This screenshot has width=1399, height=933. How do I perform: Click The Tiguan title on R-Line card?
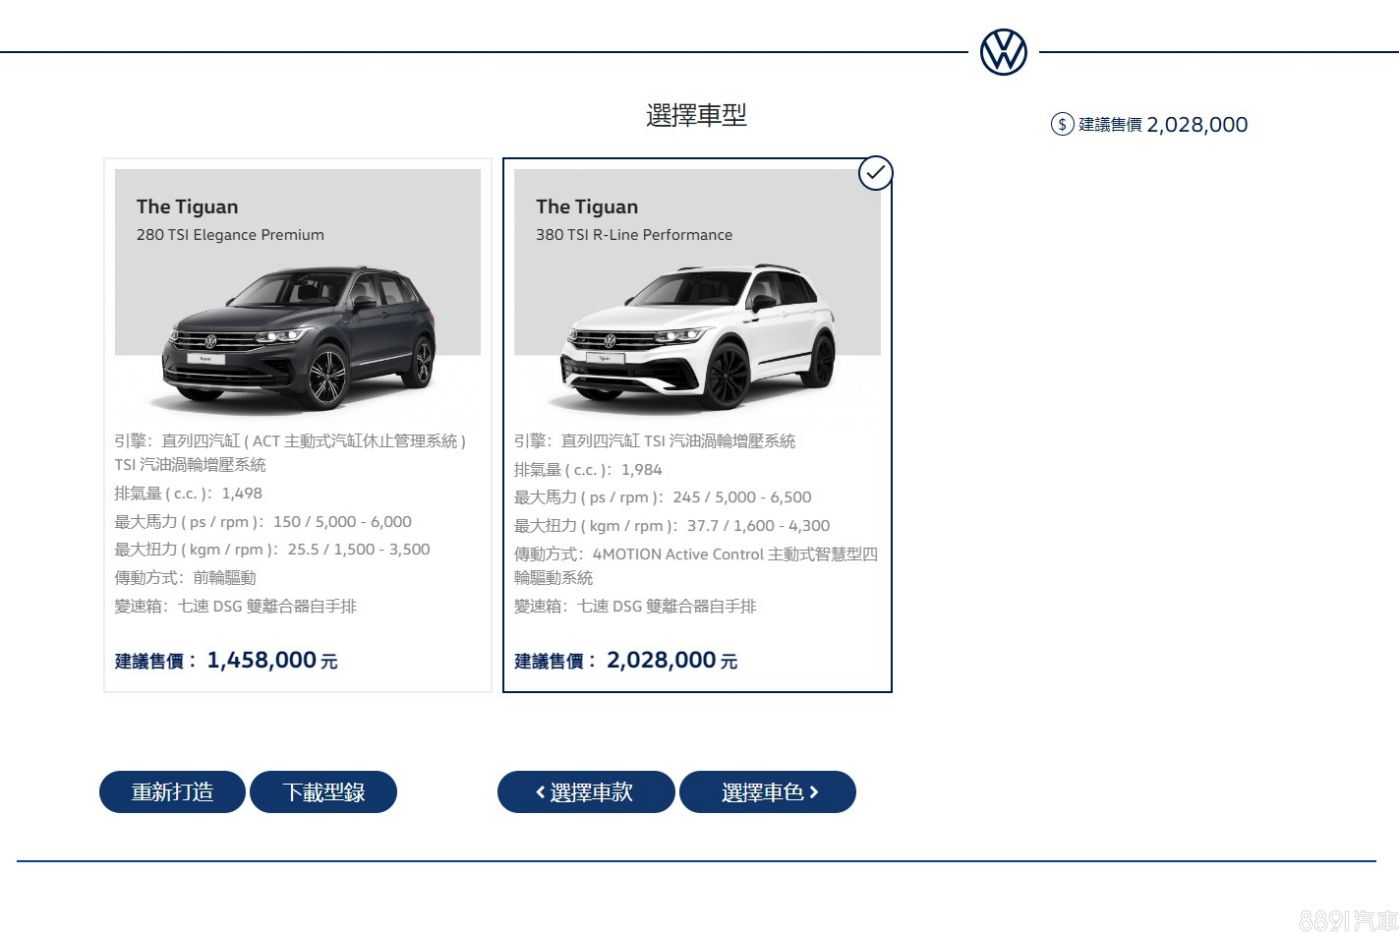pyautogui.click(x=586, y=207)
